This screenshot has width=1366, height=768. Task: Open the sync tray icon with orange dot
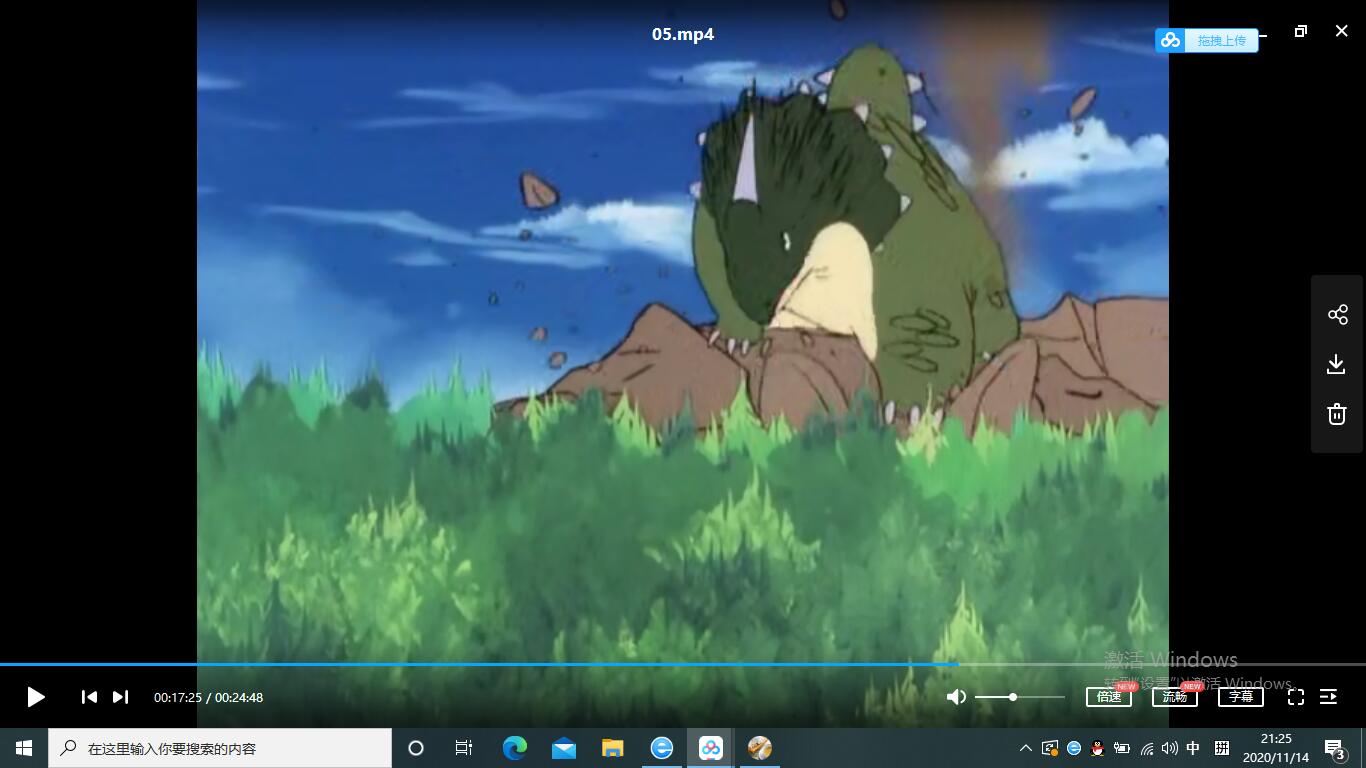1050,748
